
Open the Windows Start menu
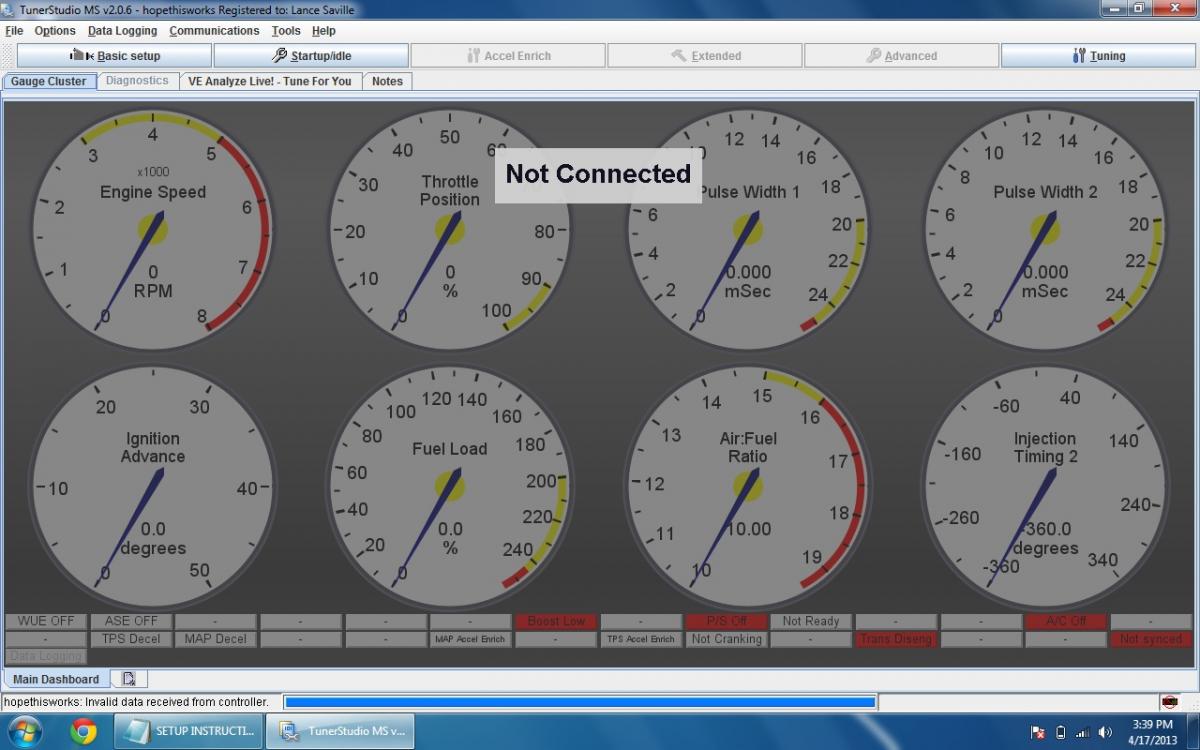pyautogui.click(x=24, y=731)
